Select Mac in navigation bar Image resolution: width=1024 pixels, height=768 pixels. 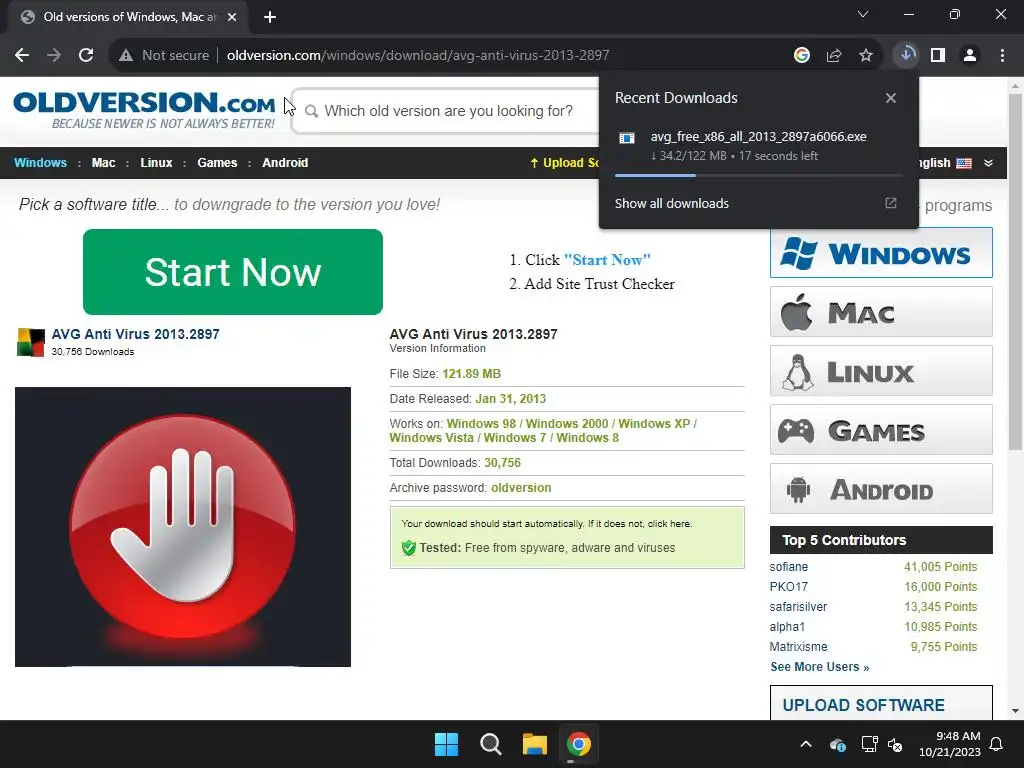pyautogui.click(x=103, y=163)
